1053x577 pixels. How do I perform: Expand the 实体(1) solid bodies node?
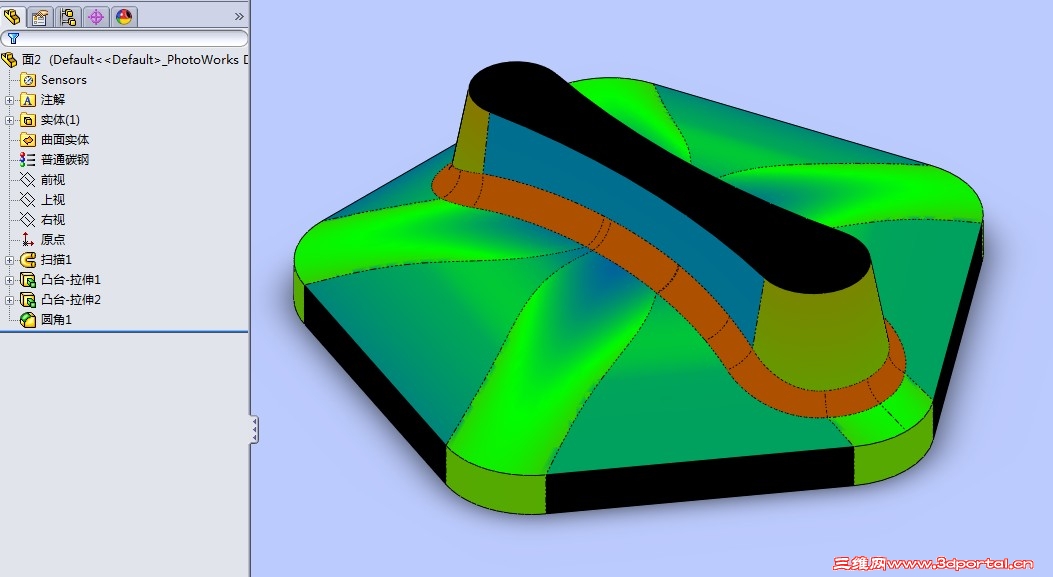click(x=9, y=120)
